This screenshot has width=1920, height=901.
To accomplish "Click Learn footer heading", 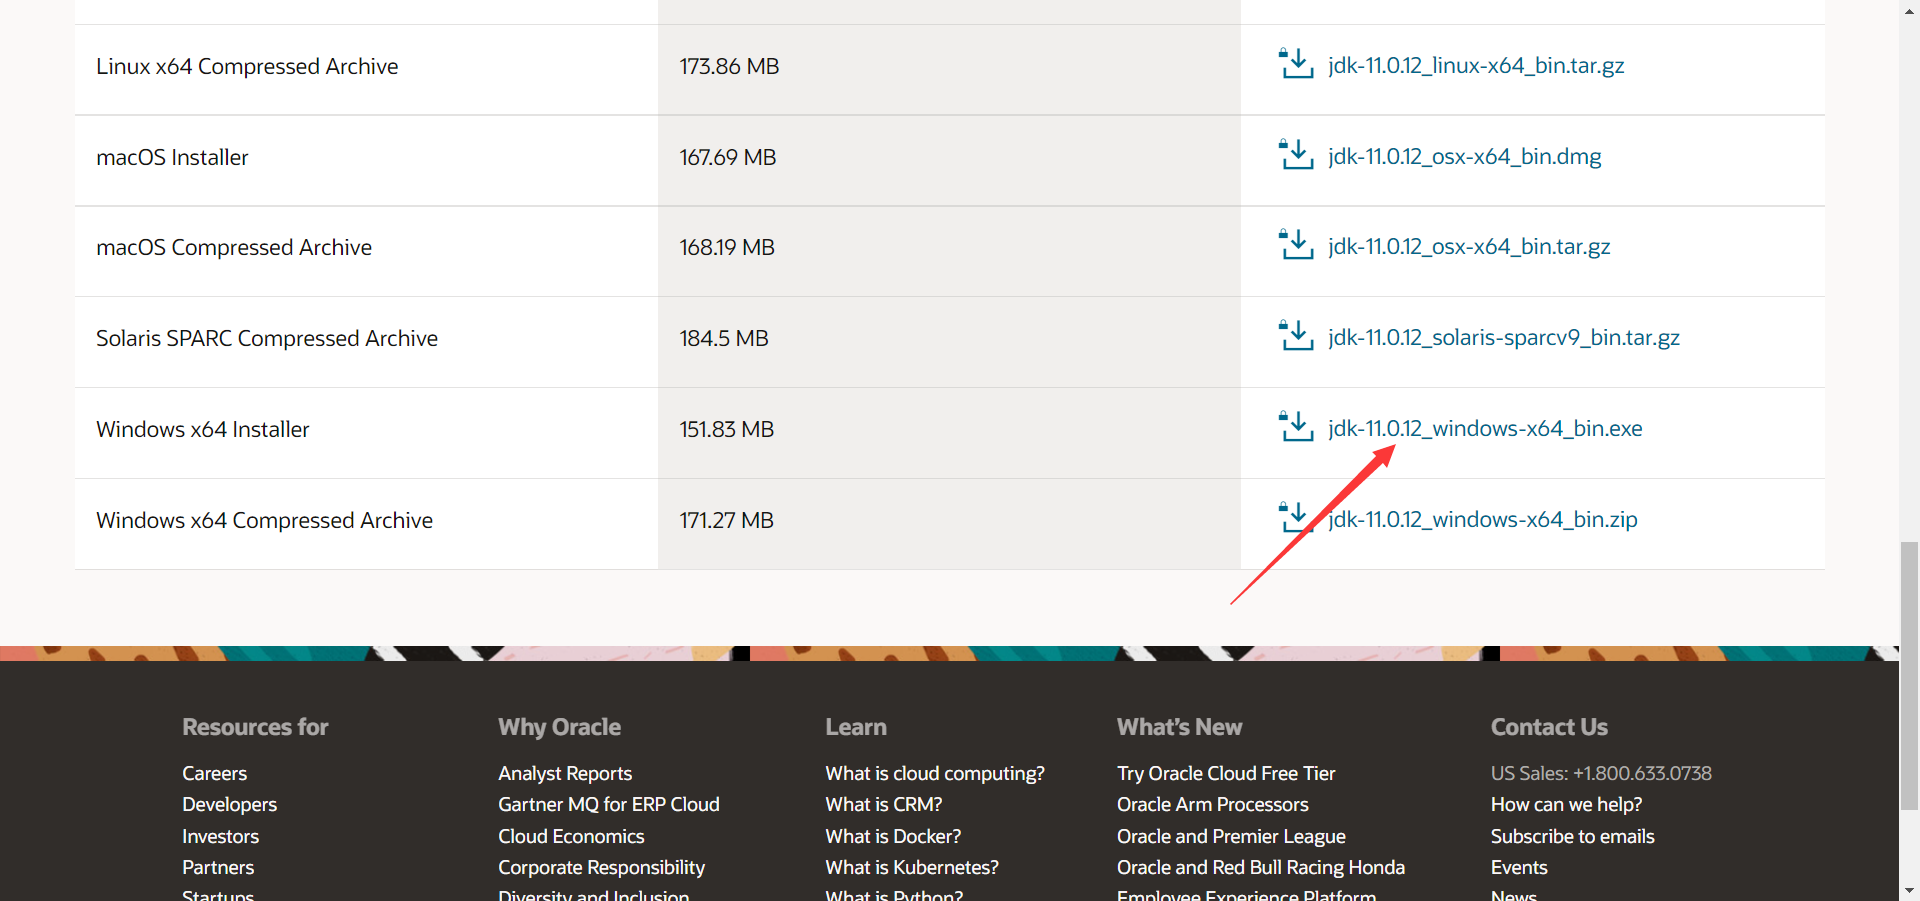I will pos(856,727).
